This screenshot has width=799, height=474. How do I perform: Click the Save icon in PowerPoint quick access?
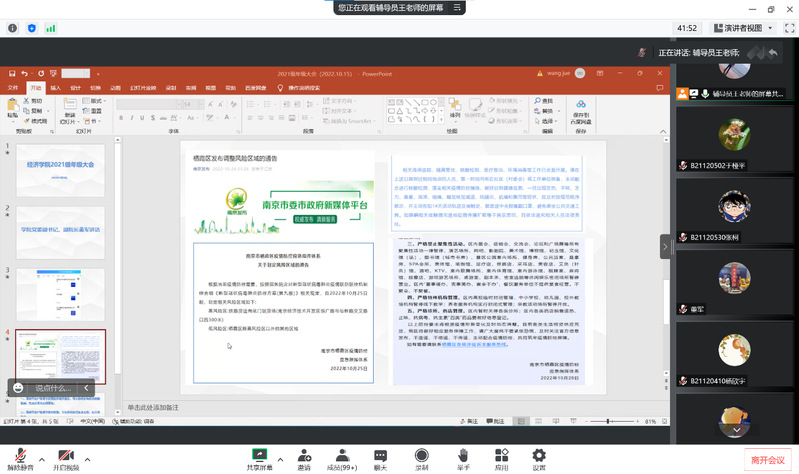[11, 73]
